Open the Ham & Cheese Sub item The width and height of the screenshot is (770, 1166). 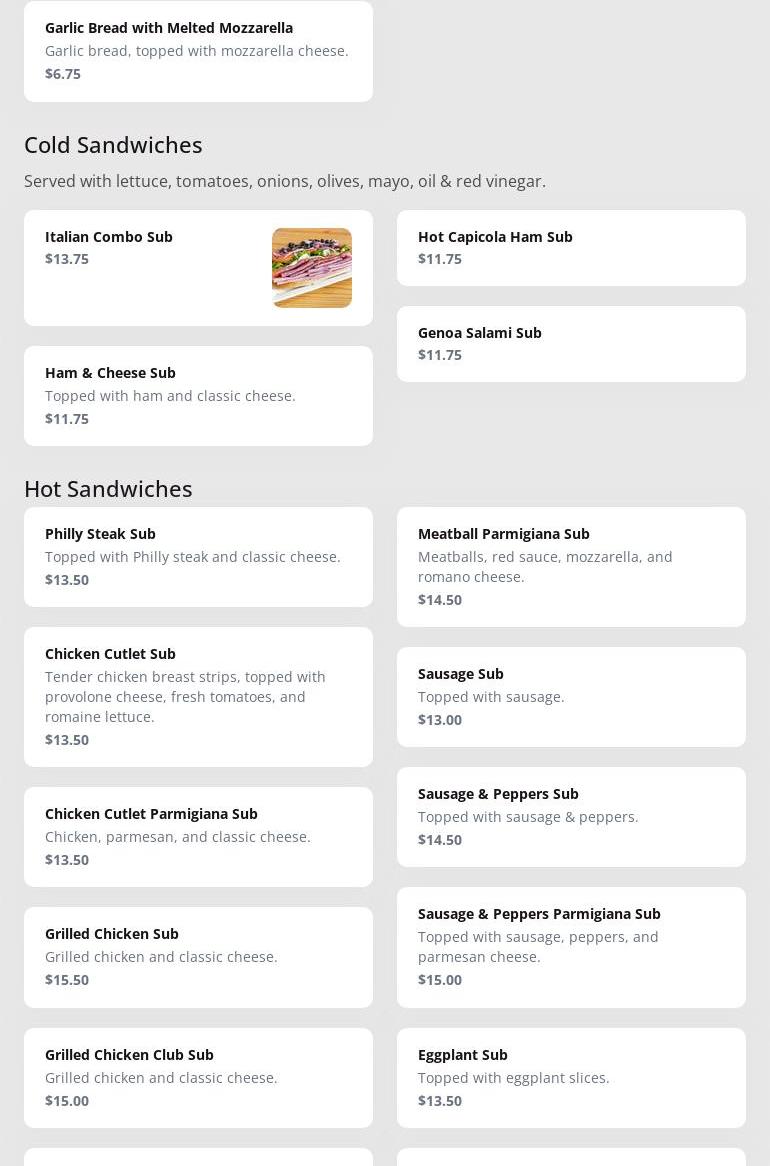[198, 395]
